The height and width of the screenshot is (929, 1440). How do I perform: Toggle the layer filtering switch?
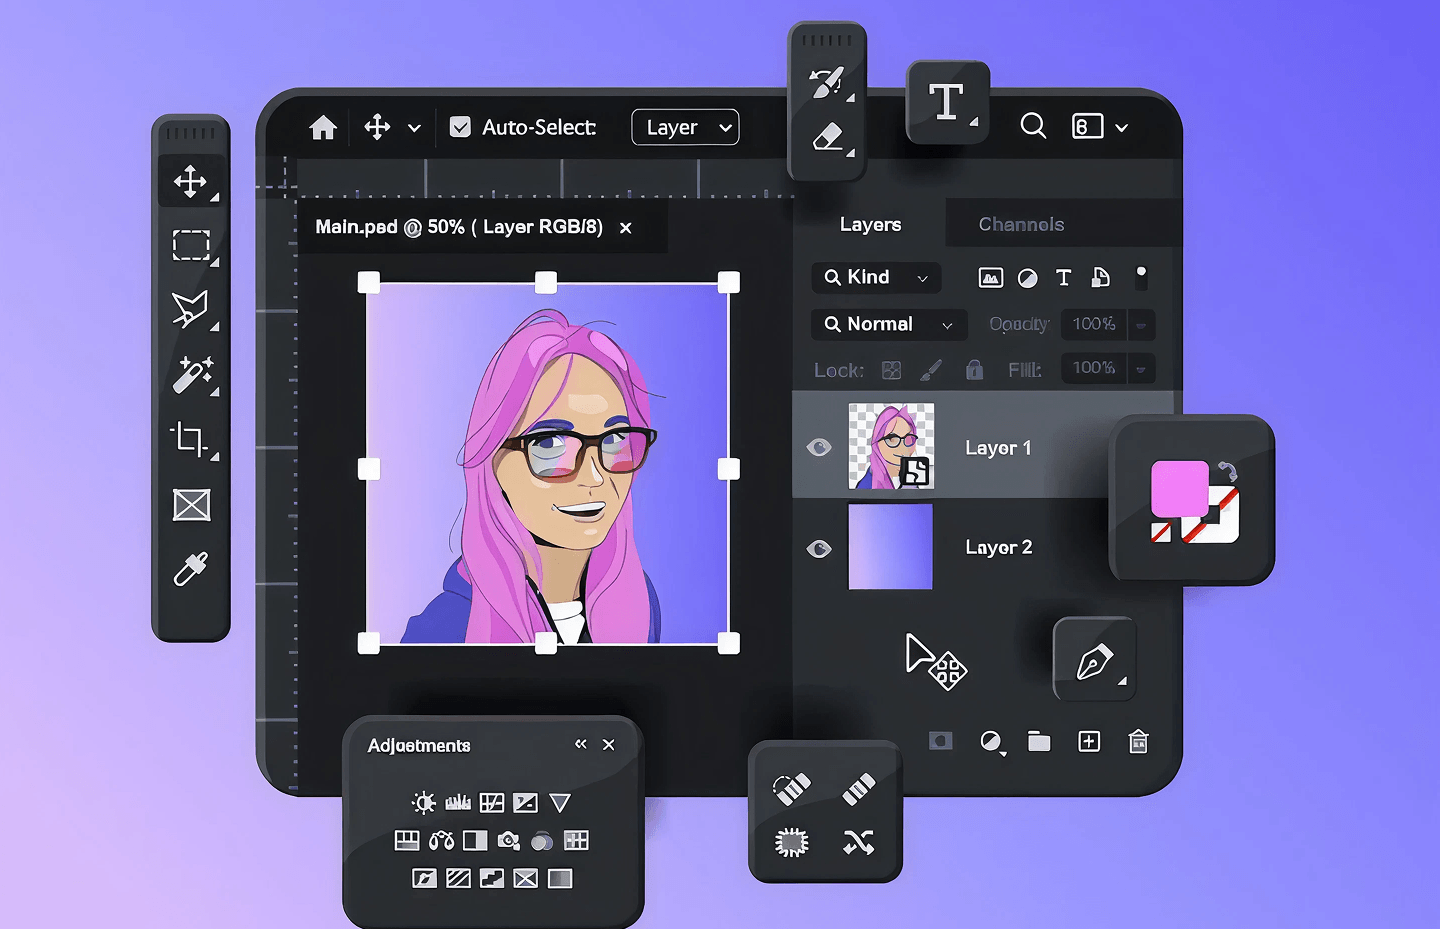pos(1141,277)
